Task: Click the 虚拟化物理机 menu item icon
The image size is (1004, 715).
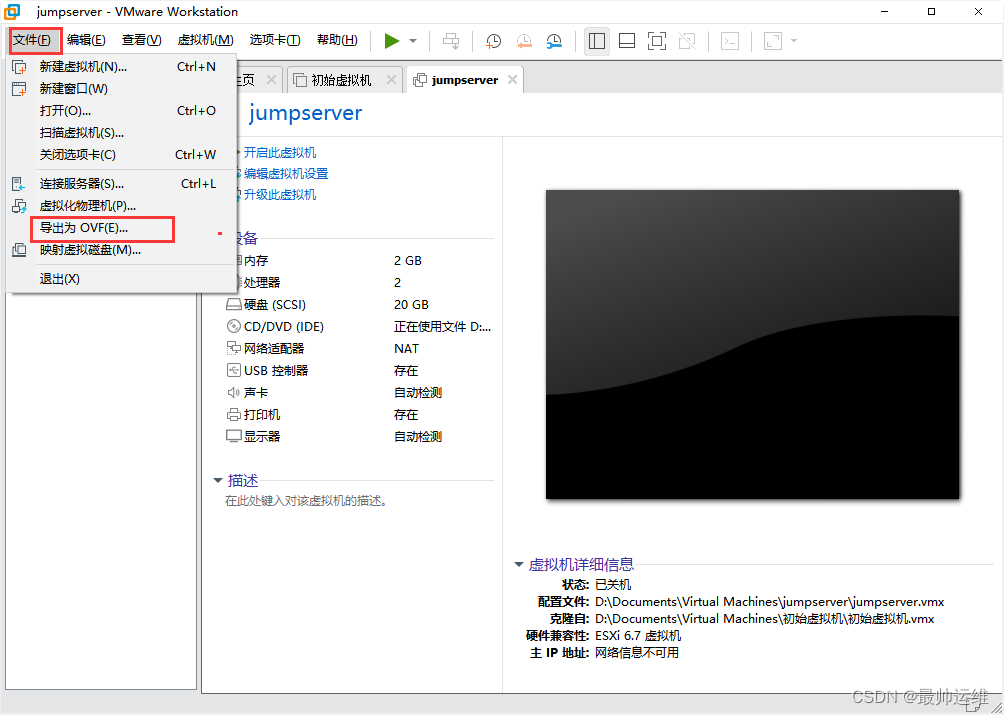Action: 20,206
